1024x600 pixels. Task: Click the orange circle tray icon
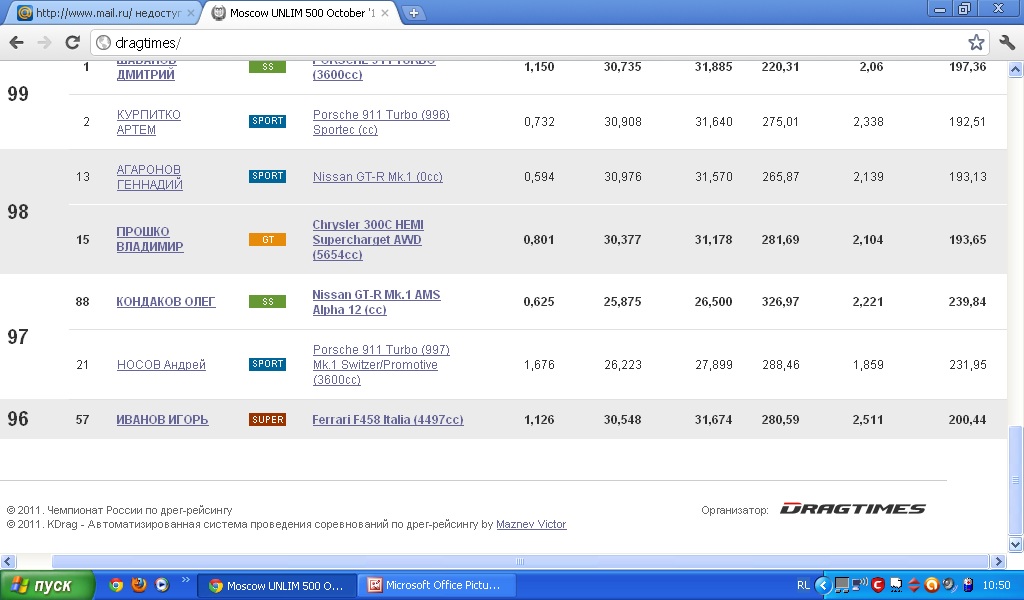pos(931,585)
